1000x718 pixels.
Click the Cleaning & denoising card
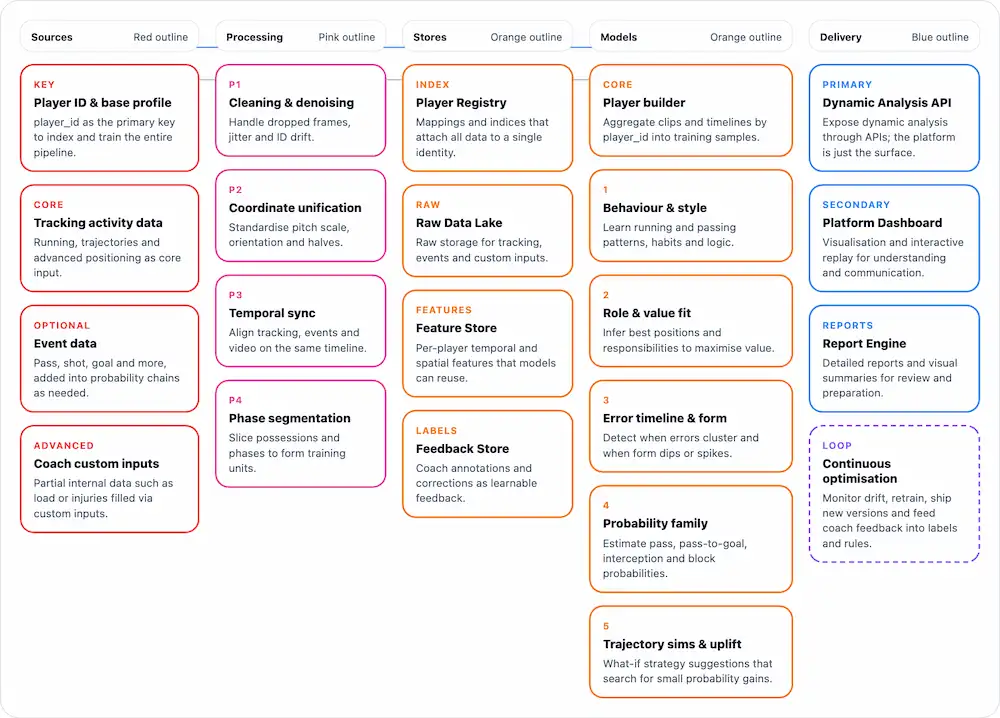(300, 110)
